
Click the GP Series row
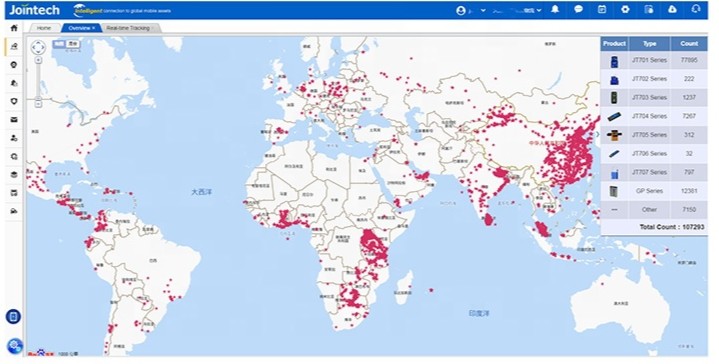point(654,191)
